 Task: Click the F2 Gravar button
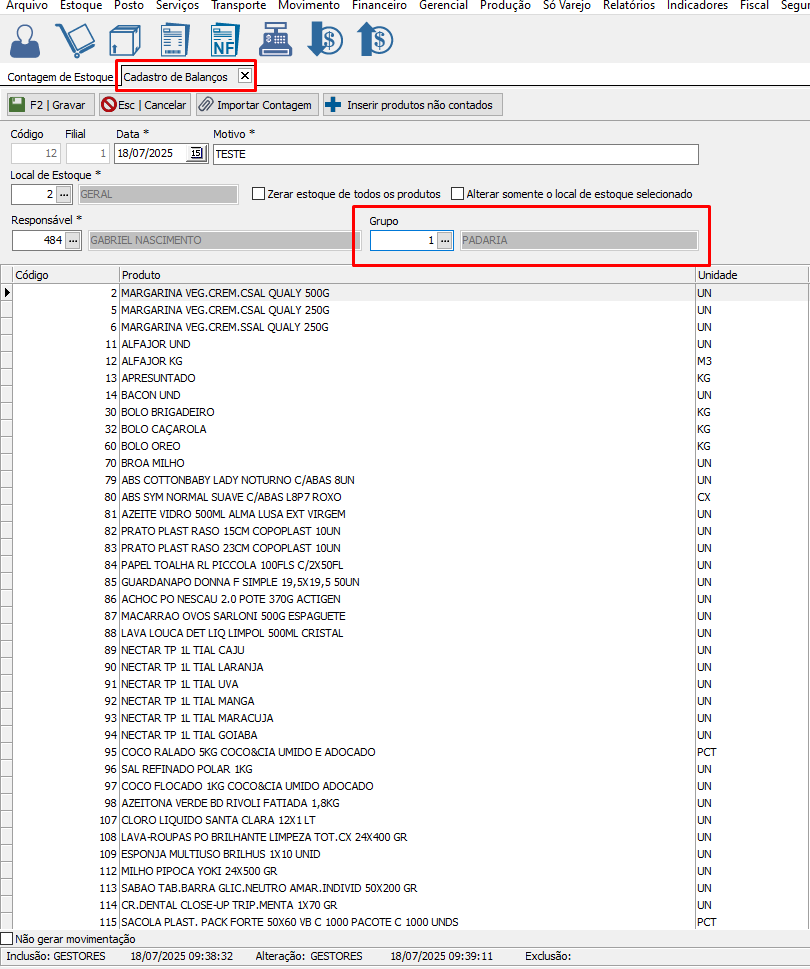tap(50, 105)
